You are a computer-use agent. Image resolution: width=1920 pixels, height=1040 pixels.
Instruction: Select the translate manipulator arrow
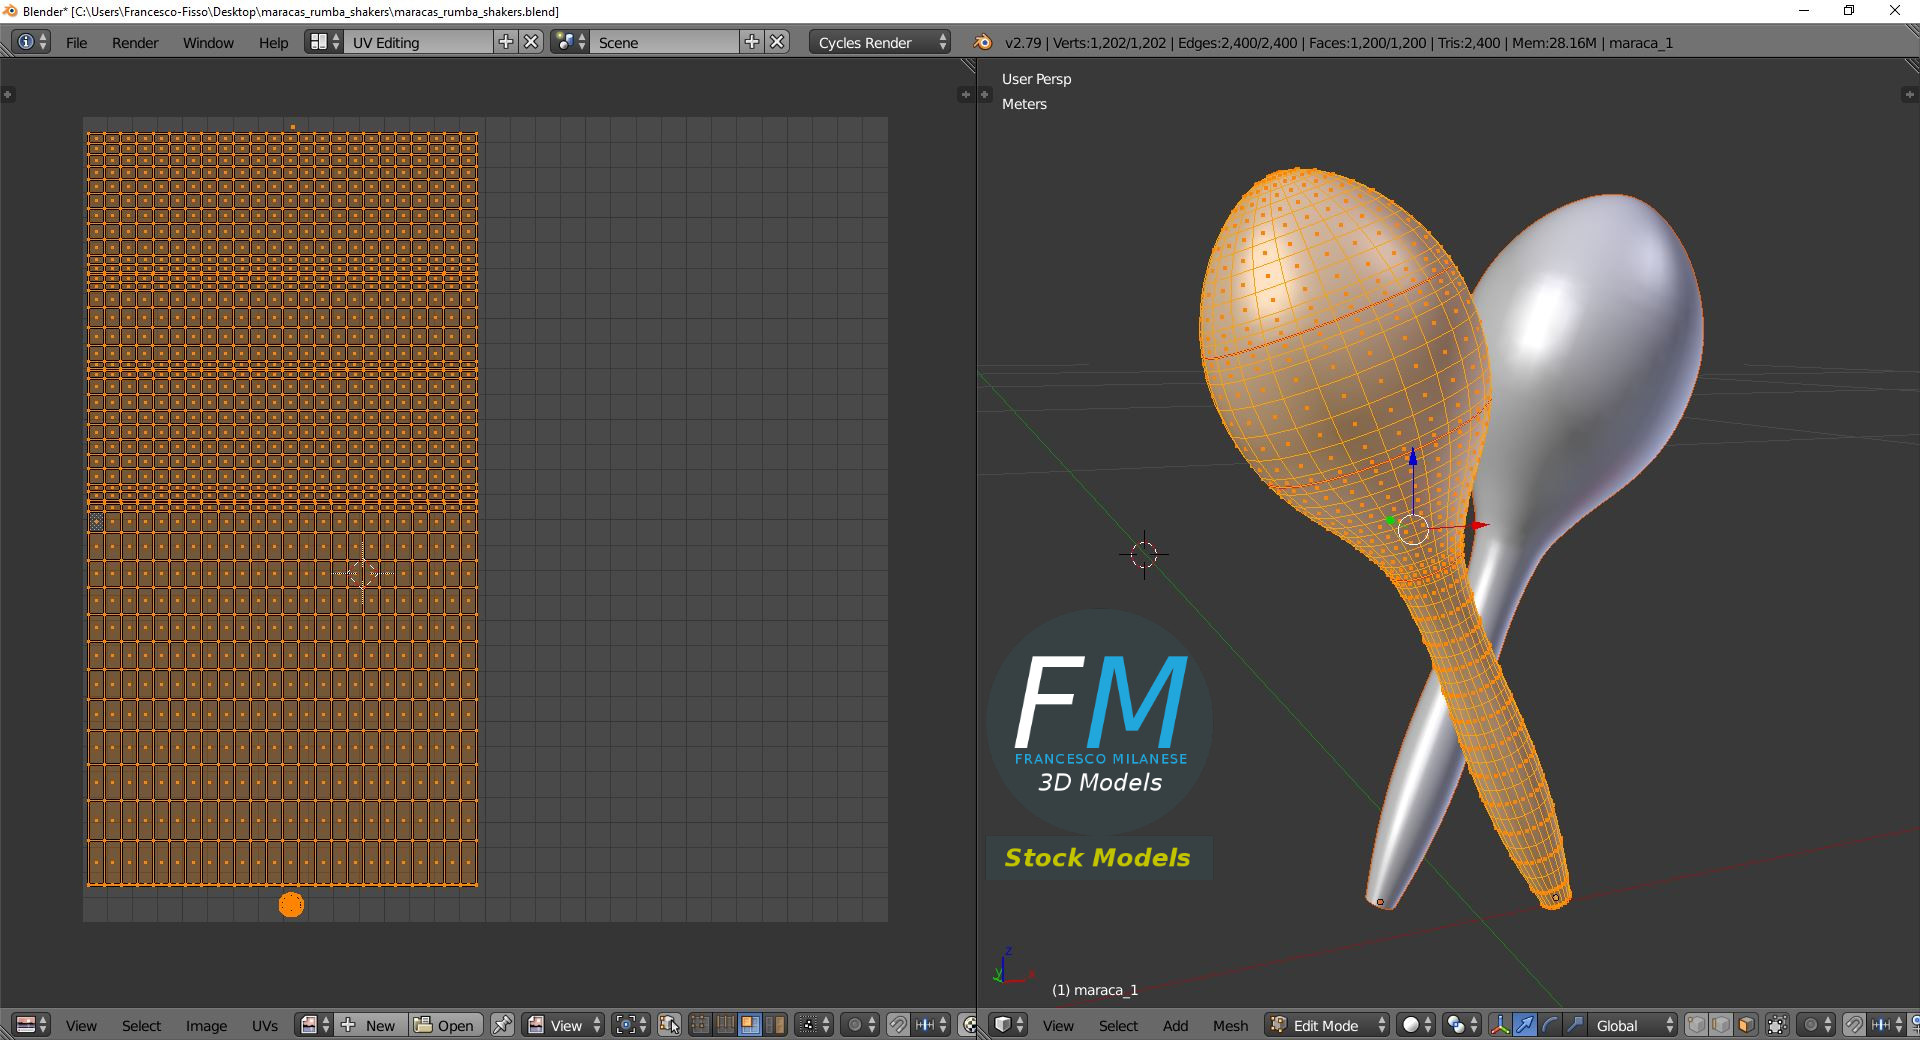[1525, 1025]
